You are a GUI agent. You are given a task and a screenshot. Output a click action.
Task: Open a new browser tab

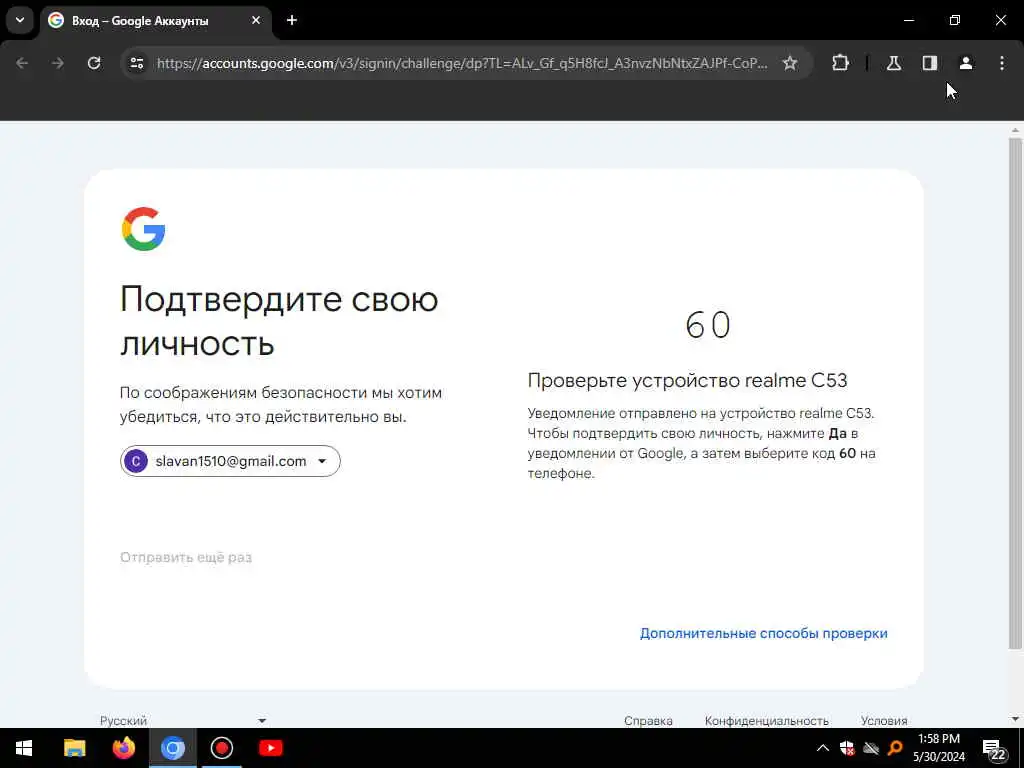292,20
